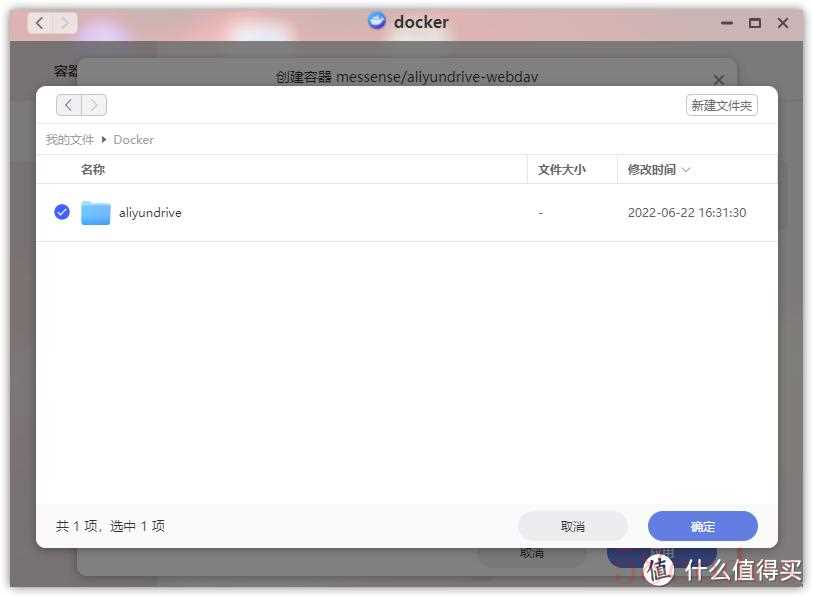
Task: Cancel file picker with 取消 button
Action: (x=572, y=526)
